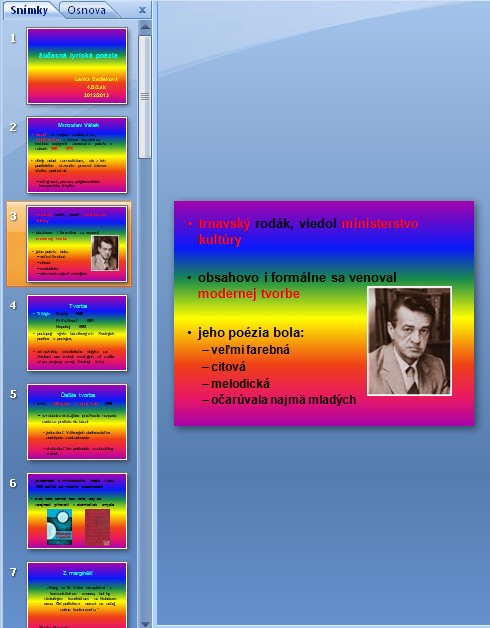Select slide 7 thumbnail Z marginálií
Screen dimensions: 490x628
tap(77, 595)
